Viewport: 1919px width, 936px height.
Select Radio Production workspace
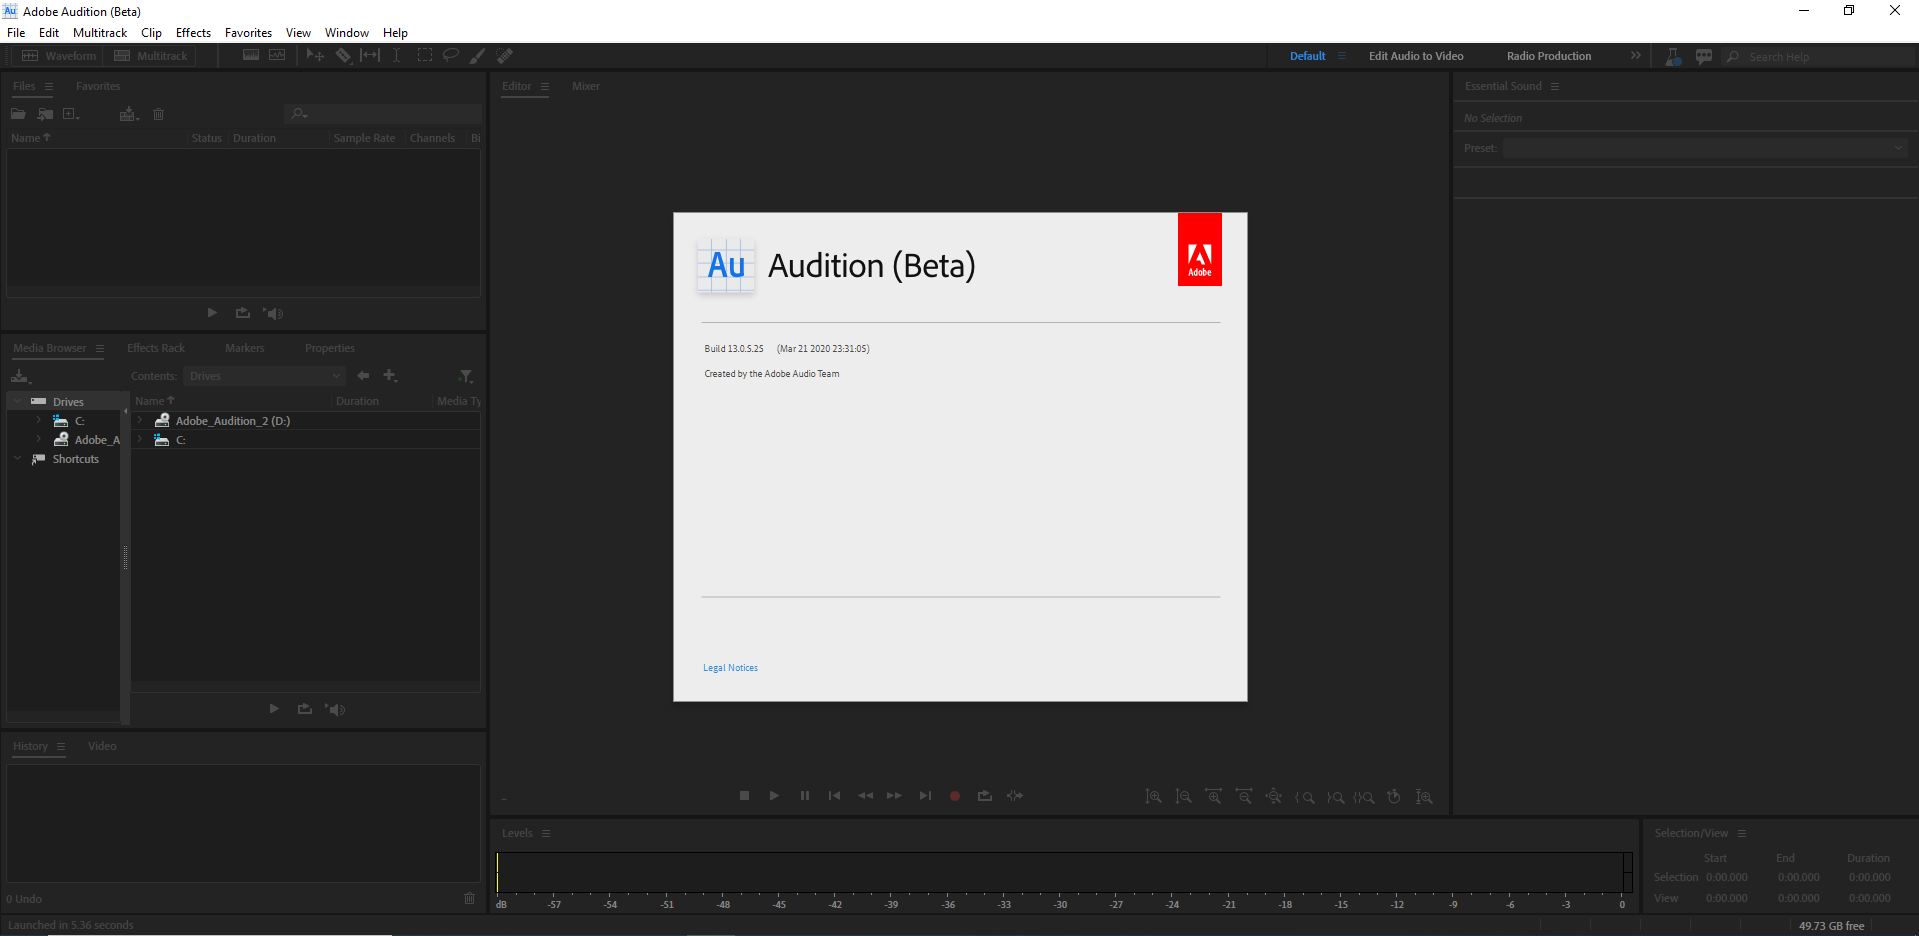click(1549, 56)
